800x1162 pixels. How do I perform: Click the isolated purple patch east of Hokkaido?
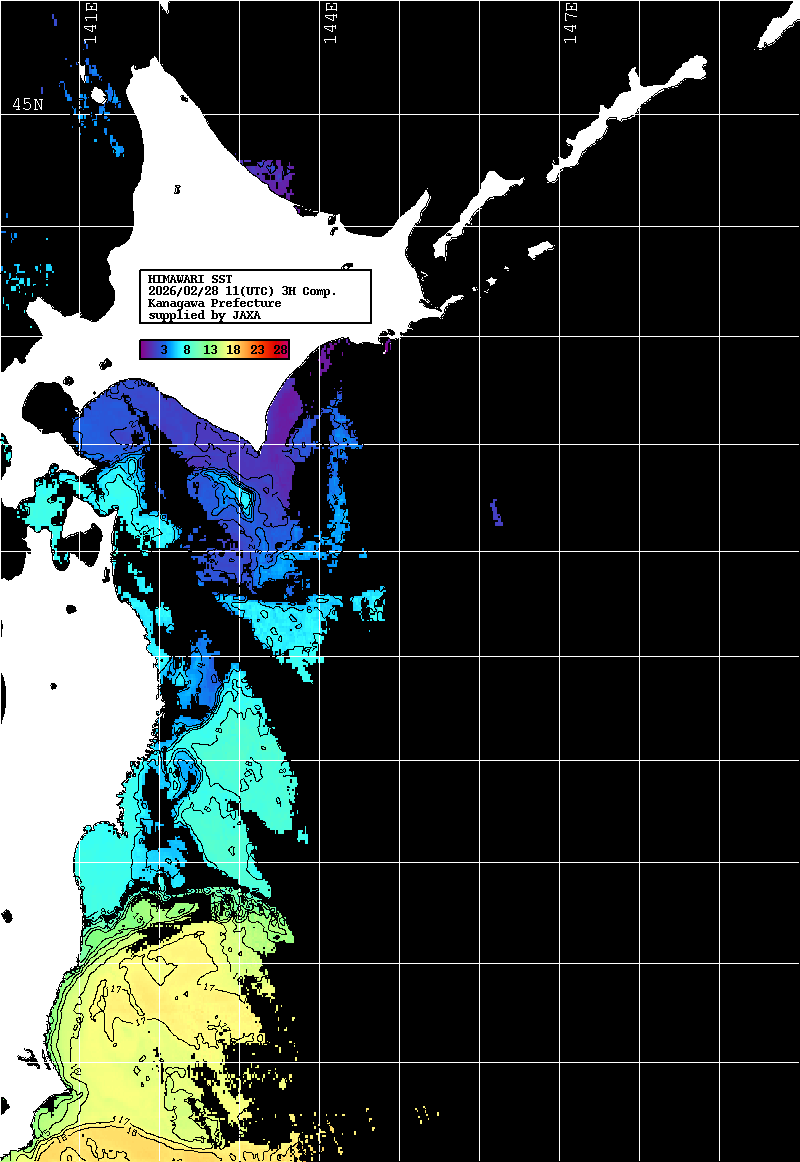tap(497, 512)
